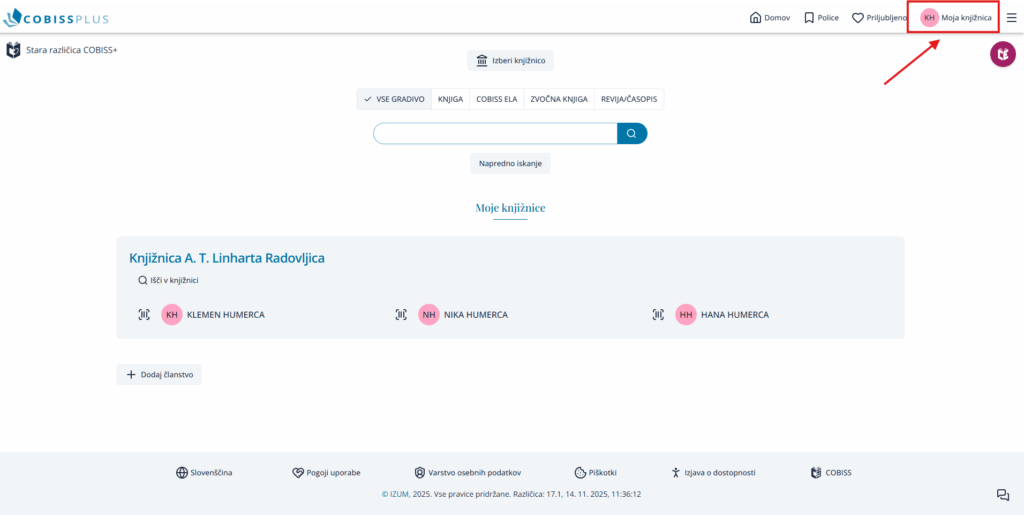Click the Dodaj članstvo button
Image resolution: width=1024 pixels, height=515 pixels.
(x=159, y=374)
